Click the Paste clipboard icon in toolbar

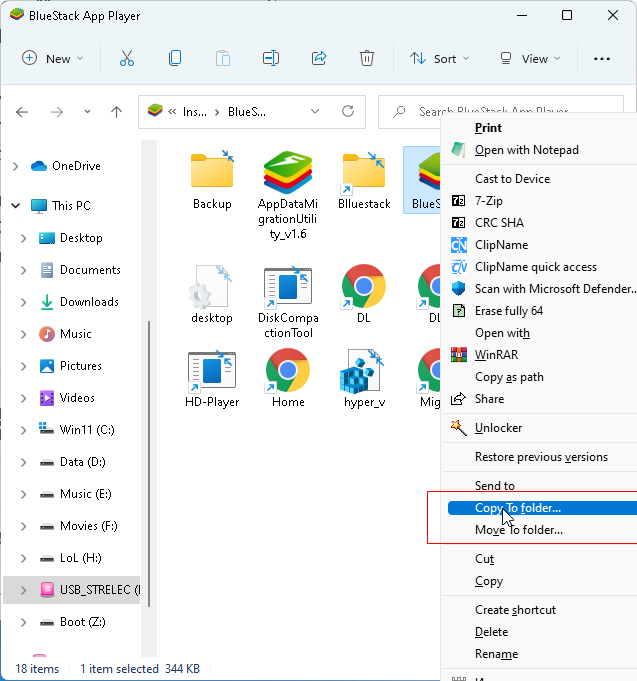(223, 58)
